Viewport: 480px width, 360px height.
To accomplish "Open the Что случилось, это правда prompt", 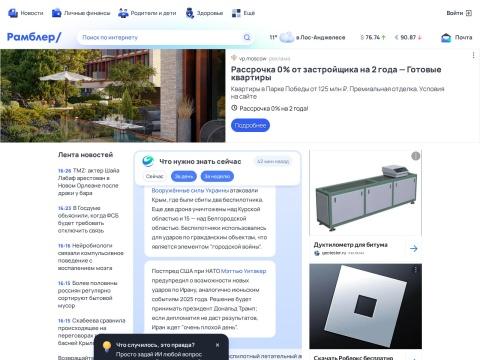I will [x=155, y=345].
